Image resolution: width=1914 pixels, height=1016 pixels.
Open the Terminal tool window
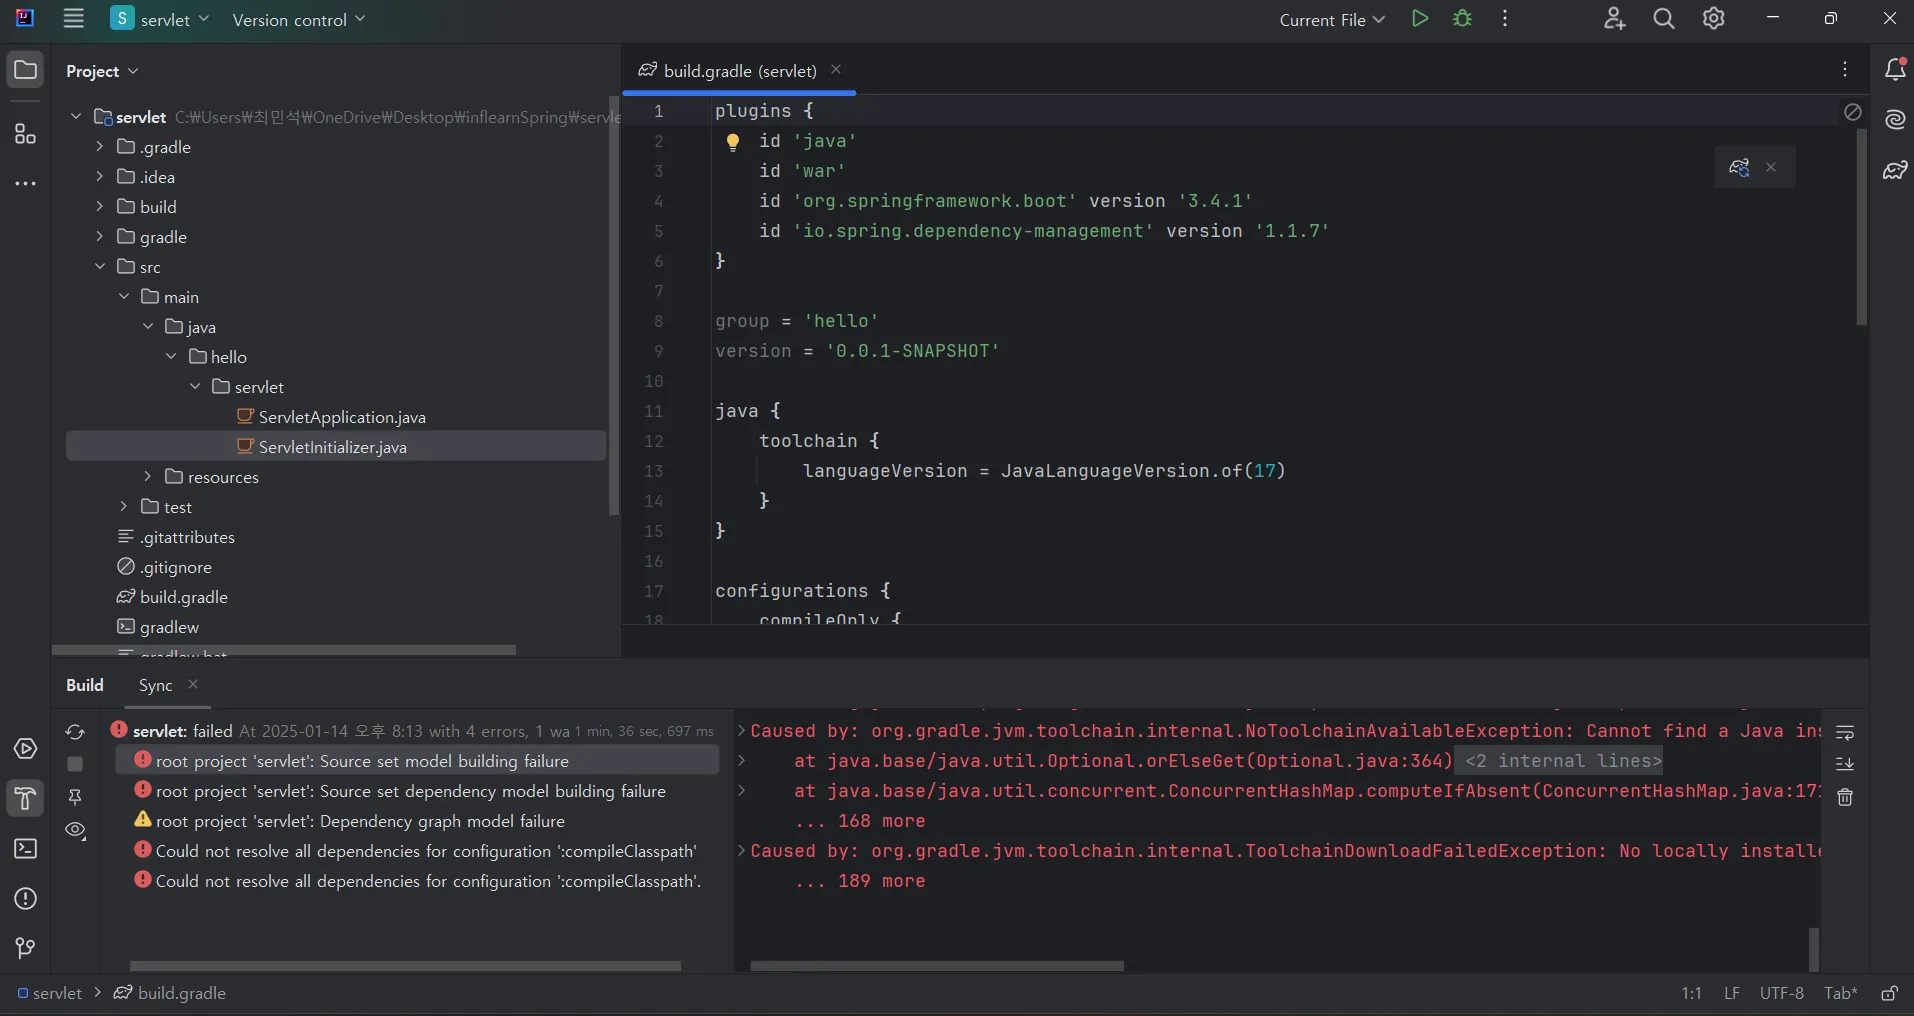(x=25, y=848)
